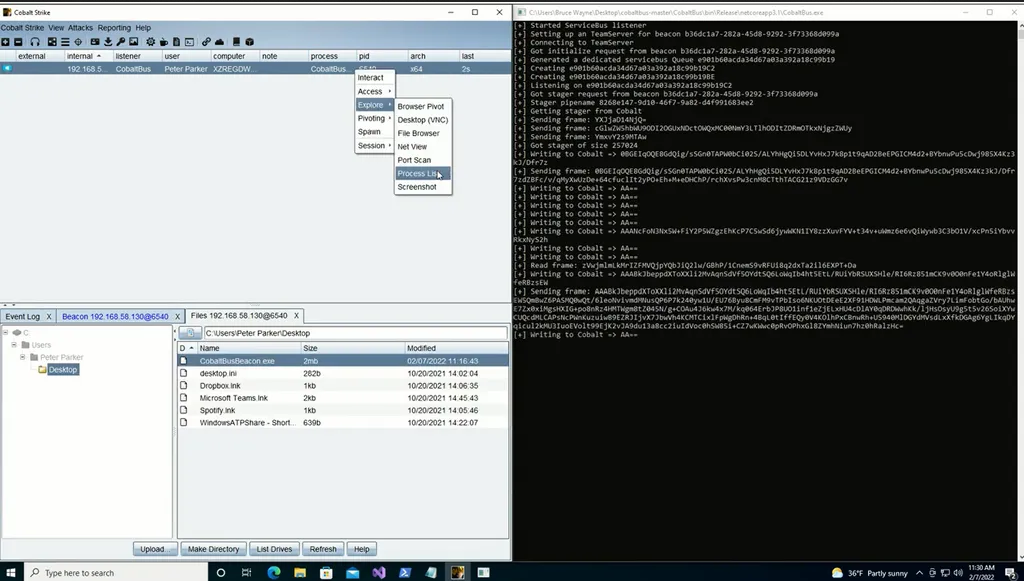The height and width of the screenshot is (581, 1024).
Task: Open Visual Studio from the taskbar
Action: 379,573
